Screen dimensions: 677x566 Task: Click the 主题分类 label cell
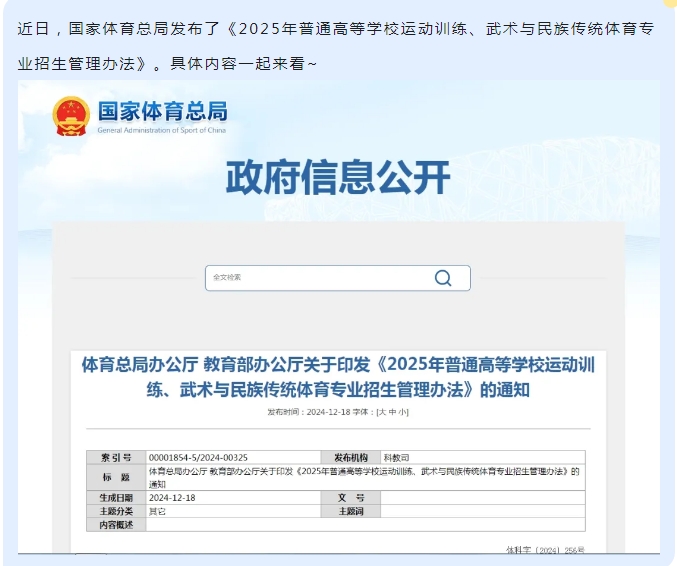(x=116, y=511)
